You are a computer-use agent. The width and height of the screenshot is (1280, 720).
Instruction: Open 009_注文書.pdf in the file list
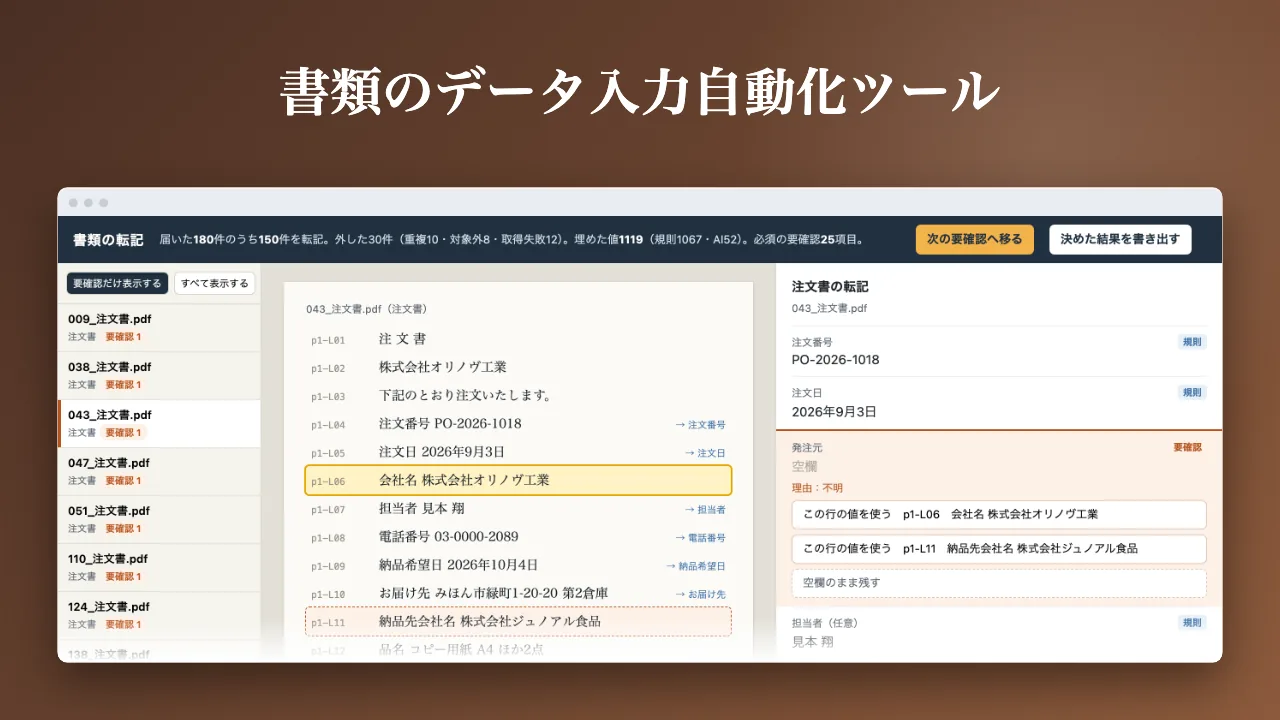[x=159, y=328]
